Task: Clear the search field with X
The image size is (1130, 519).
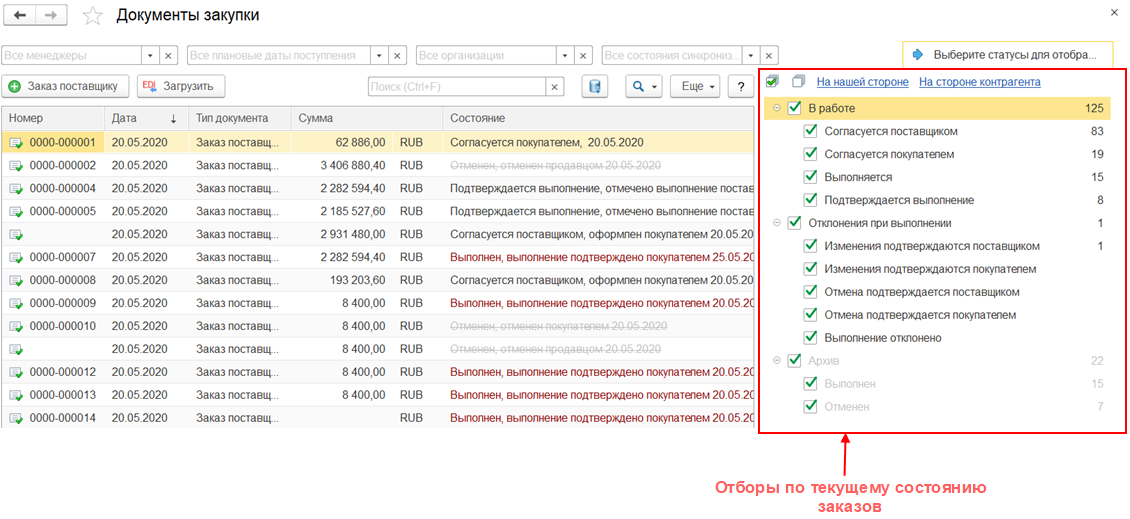Action: pyautogui.click(x=554, y=86)
